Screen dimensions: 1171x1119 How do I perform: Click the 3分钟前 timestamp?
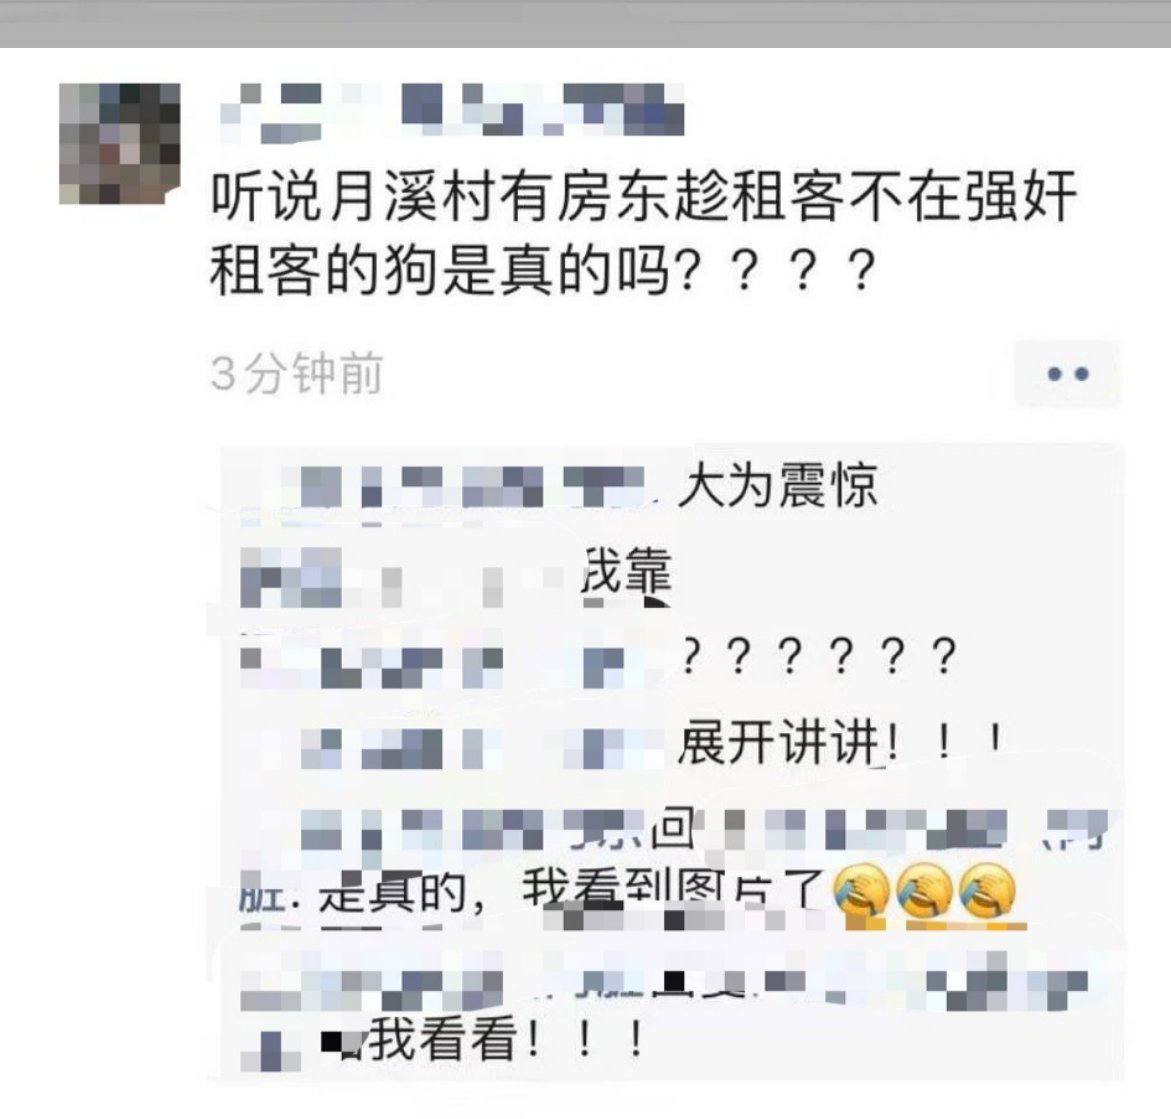pos(296,373)
